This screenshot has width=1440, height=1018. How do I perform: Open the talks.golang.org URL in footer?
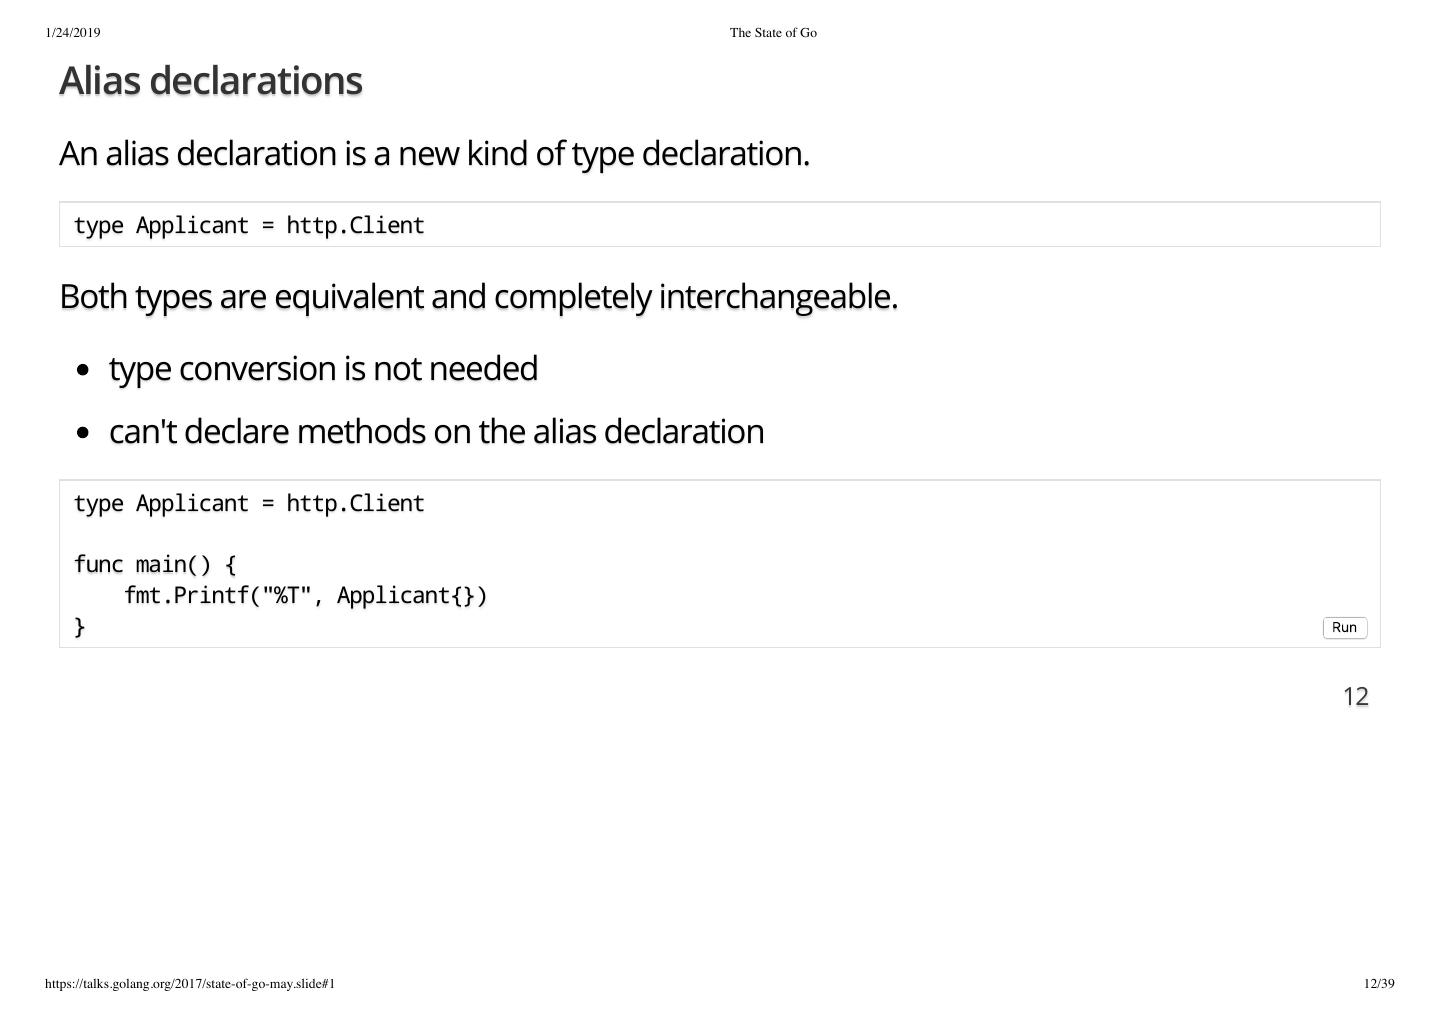[190, 984]
